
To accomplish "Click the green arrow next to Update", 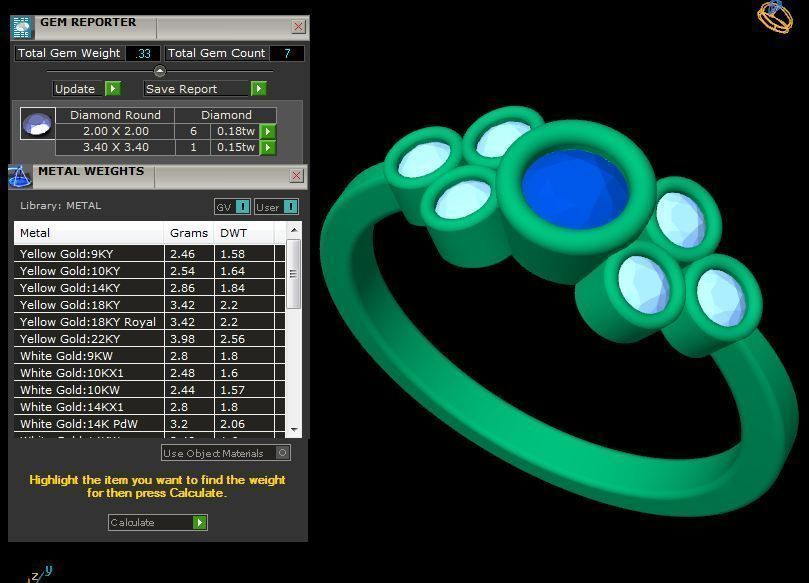I will (x=112, y=89).
